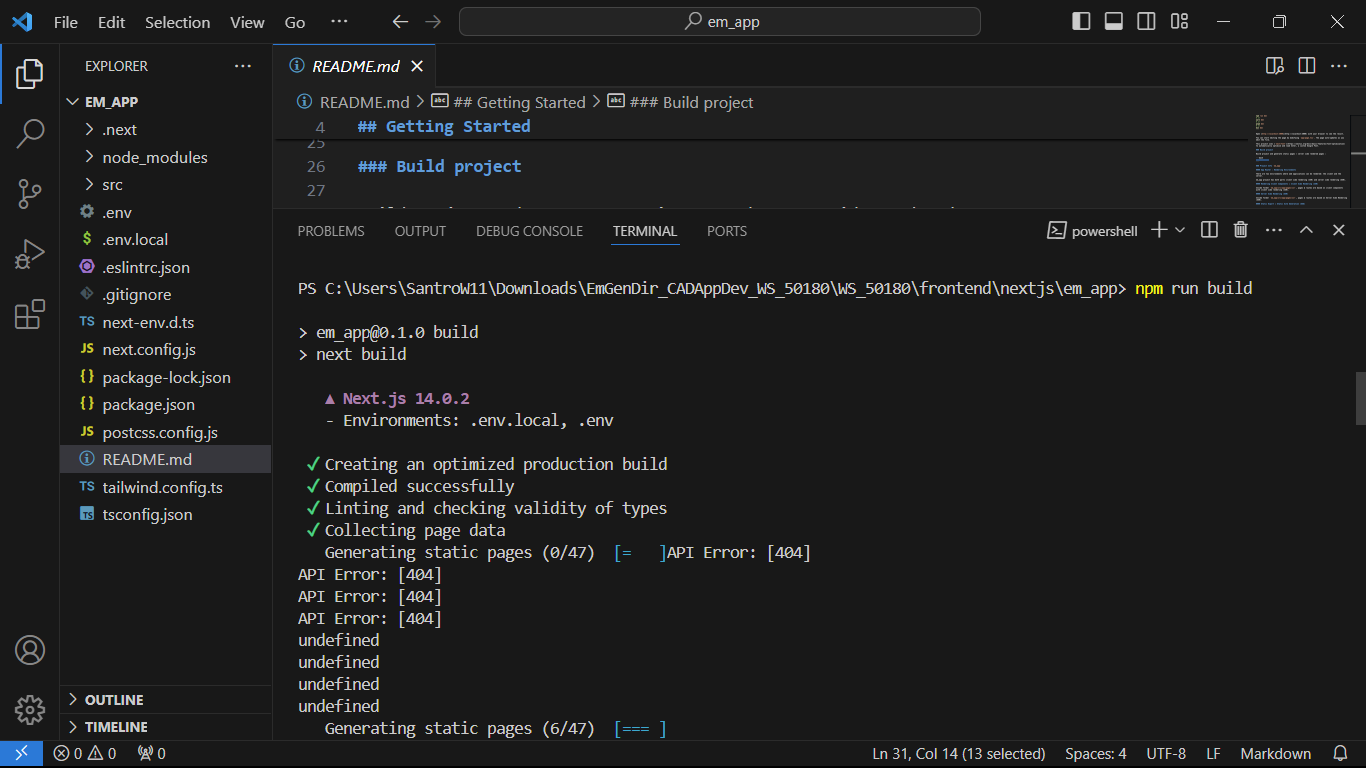Viewport: 1366px width, 768px height.
Task: Click Ln 31, Col 14 cursor position
Action: click(x=959, y=754)
